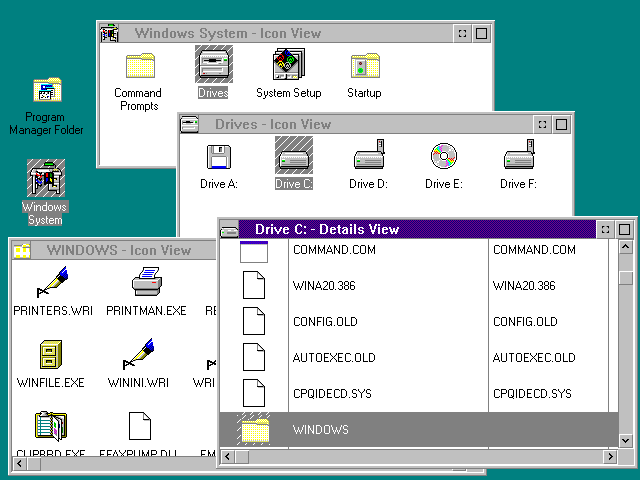Open the Startup icon
Screen dimensions: 640x480
[364, 67]
